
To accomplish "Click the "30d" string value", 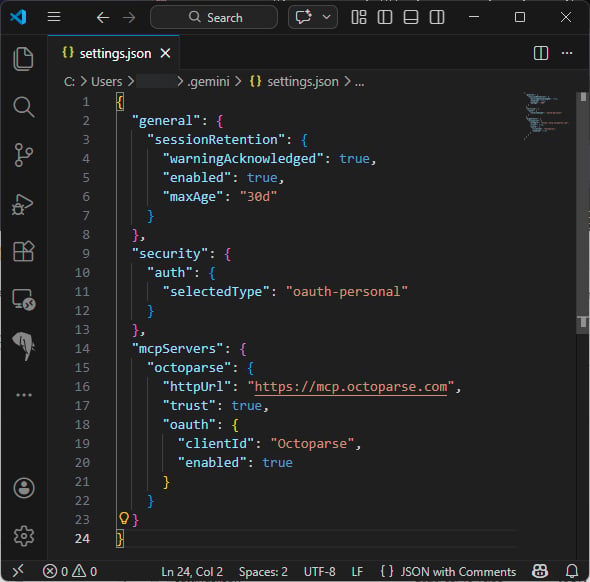I will point(259,197).
